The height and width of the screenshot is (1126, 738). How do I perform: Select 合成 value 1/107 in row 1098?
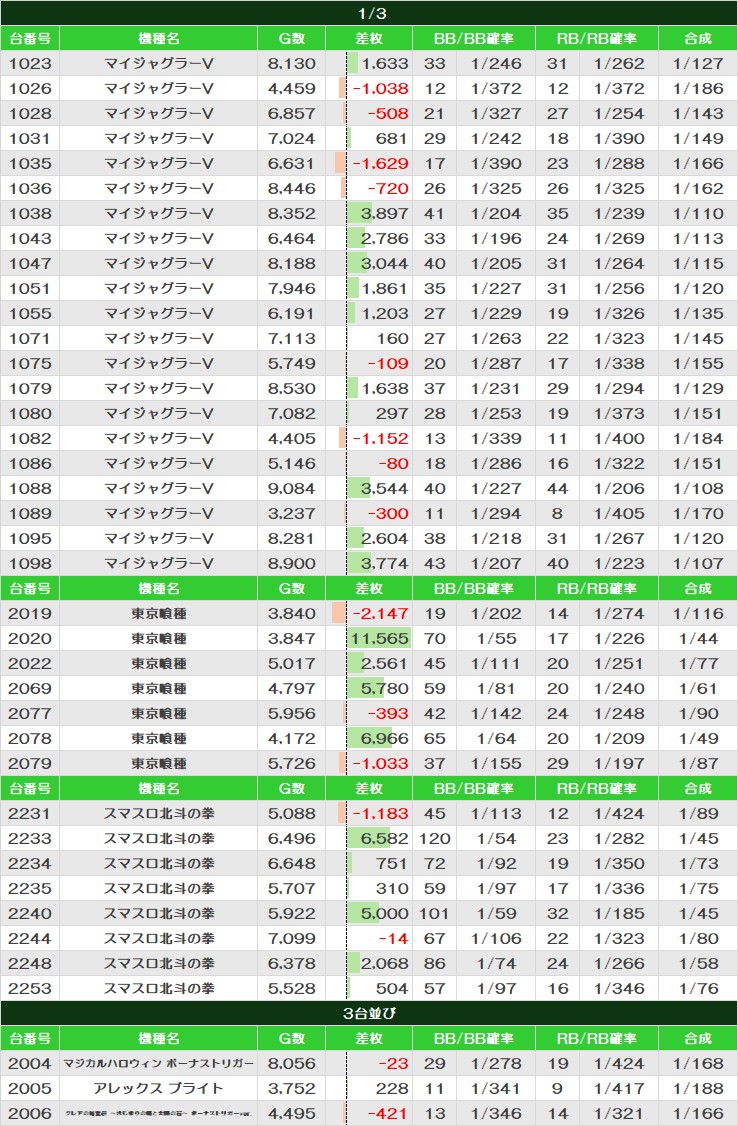click(x=698, y=564)
